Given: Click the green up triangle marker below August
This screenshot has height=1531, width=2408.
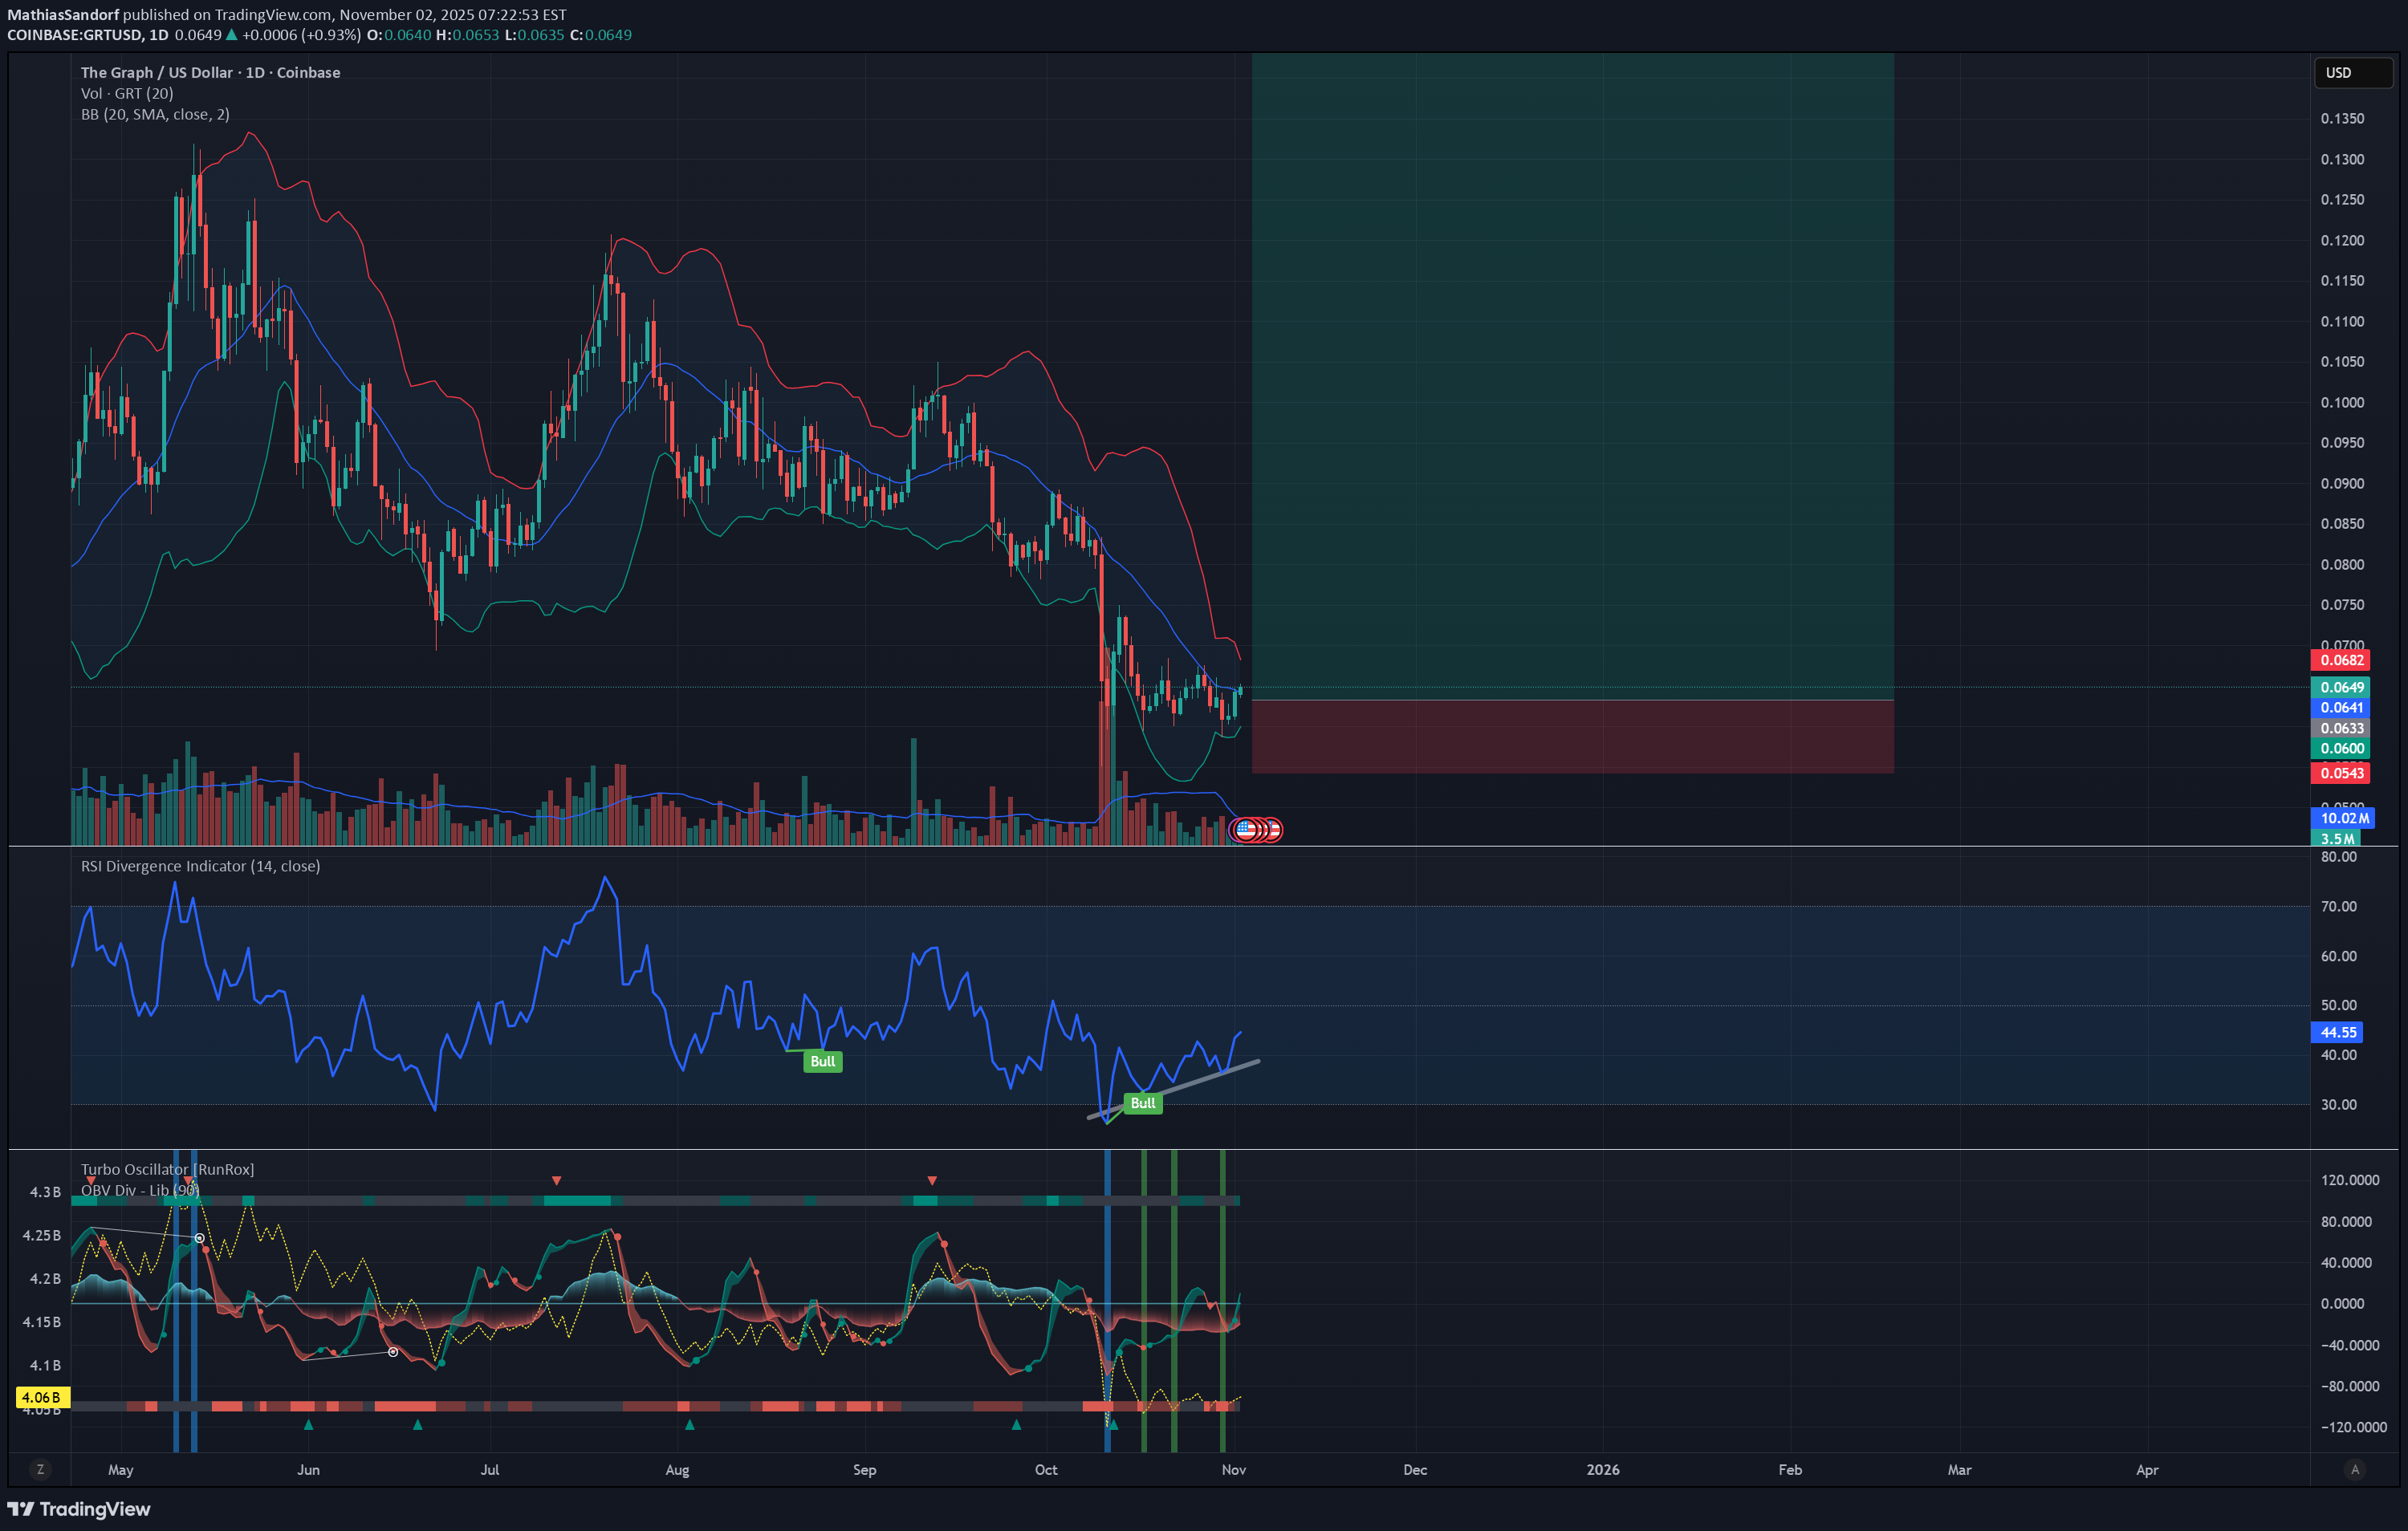Looking at the screenshot, I should pyautogui.click(x=689, y=1424).
